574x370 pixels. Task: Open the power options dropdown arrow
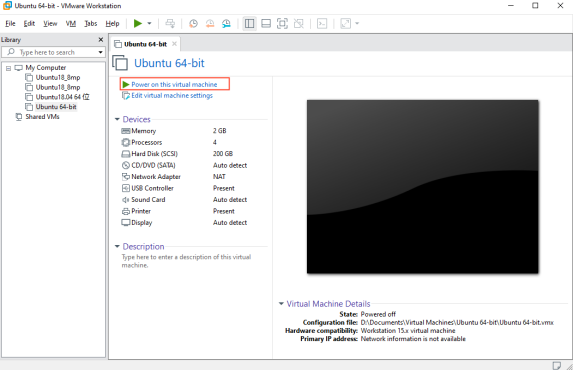pos(149,24)
